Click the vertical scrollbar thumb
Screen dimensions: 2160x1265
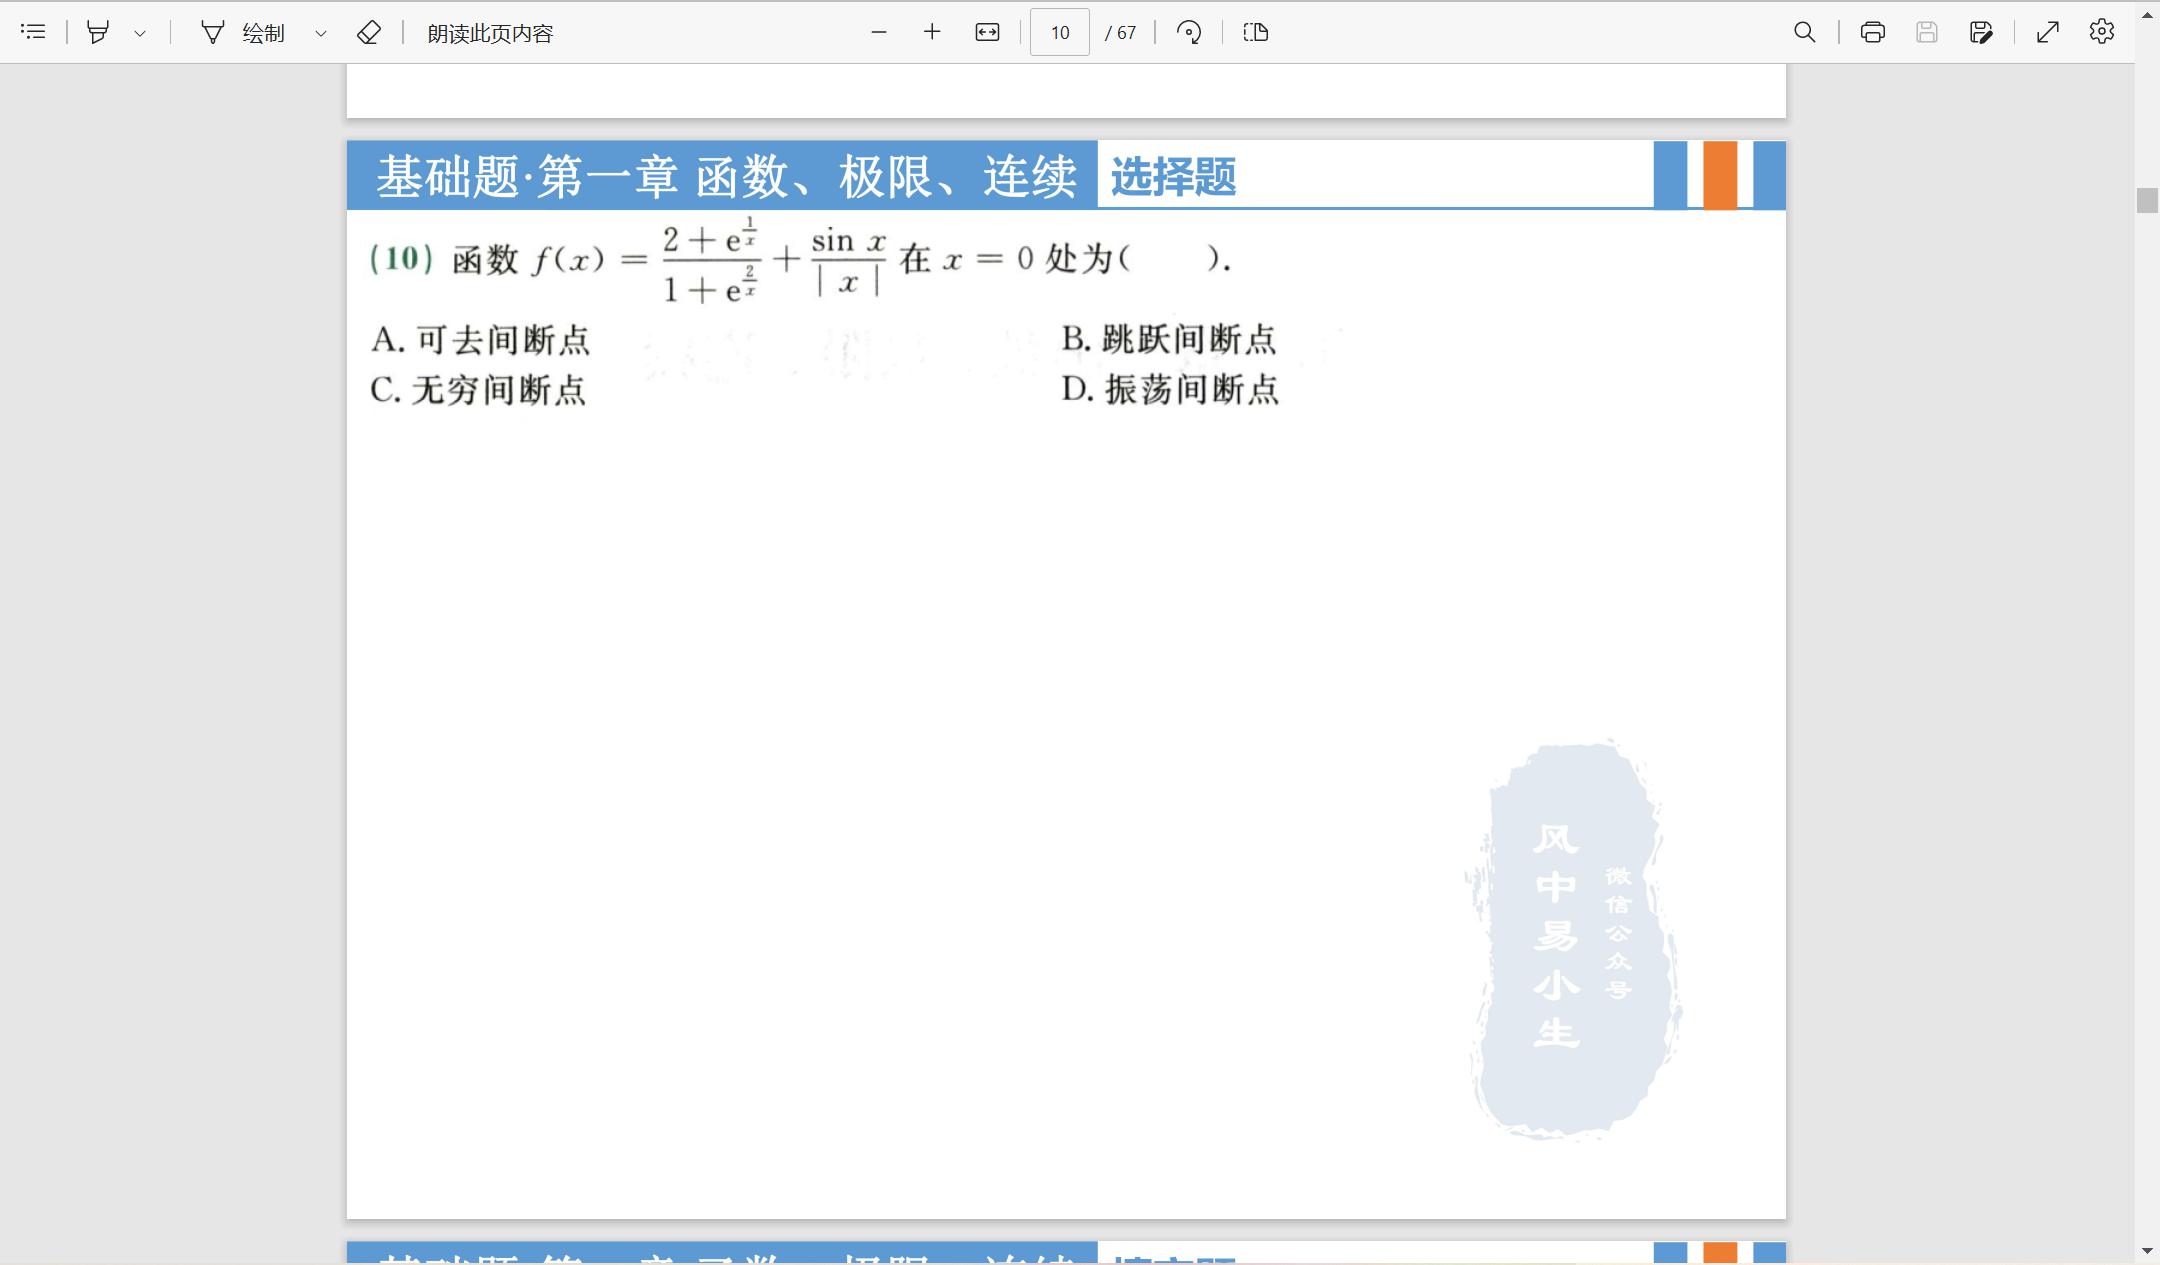(x=2147, y=200)
